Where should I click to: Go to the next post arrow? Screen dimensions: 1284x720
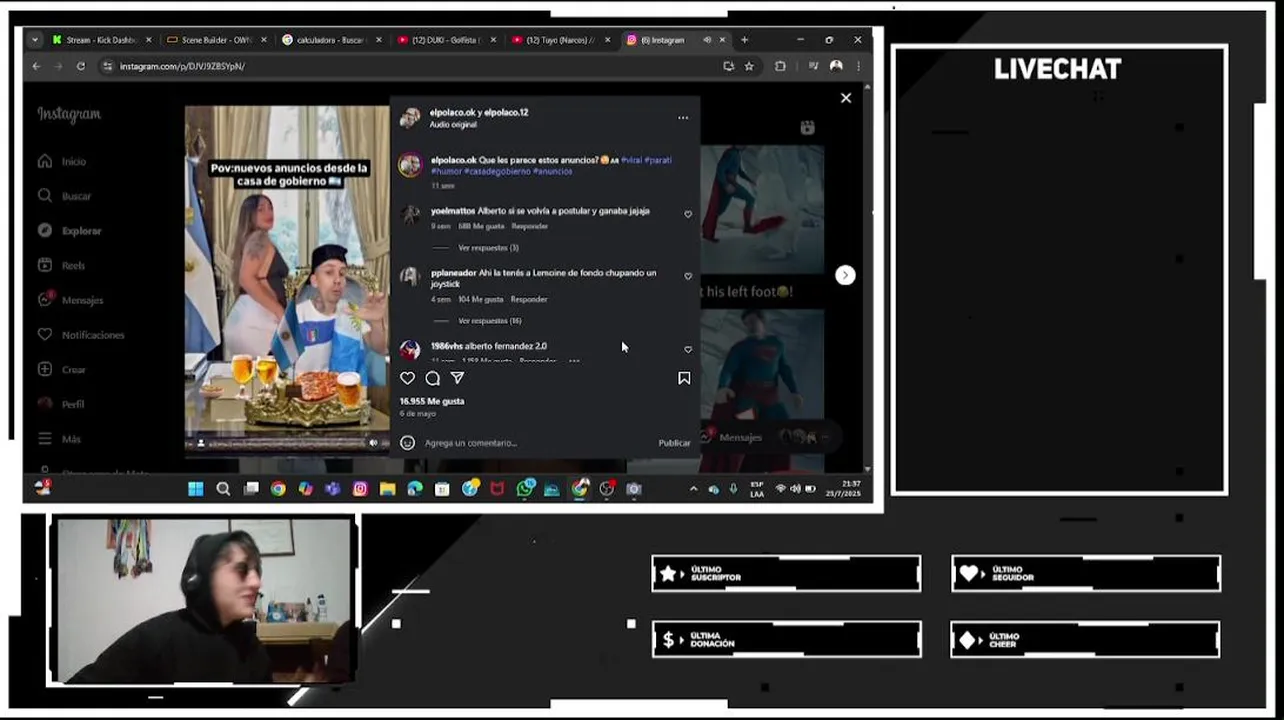845,275
